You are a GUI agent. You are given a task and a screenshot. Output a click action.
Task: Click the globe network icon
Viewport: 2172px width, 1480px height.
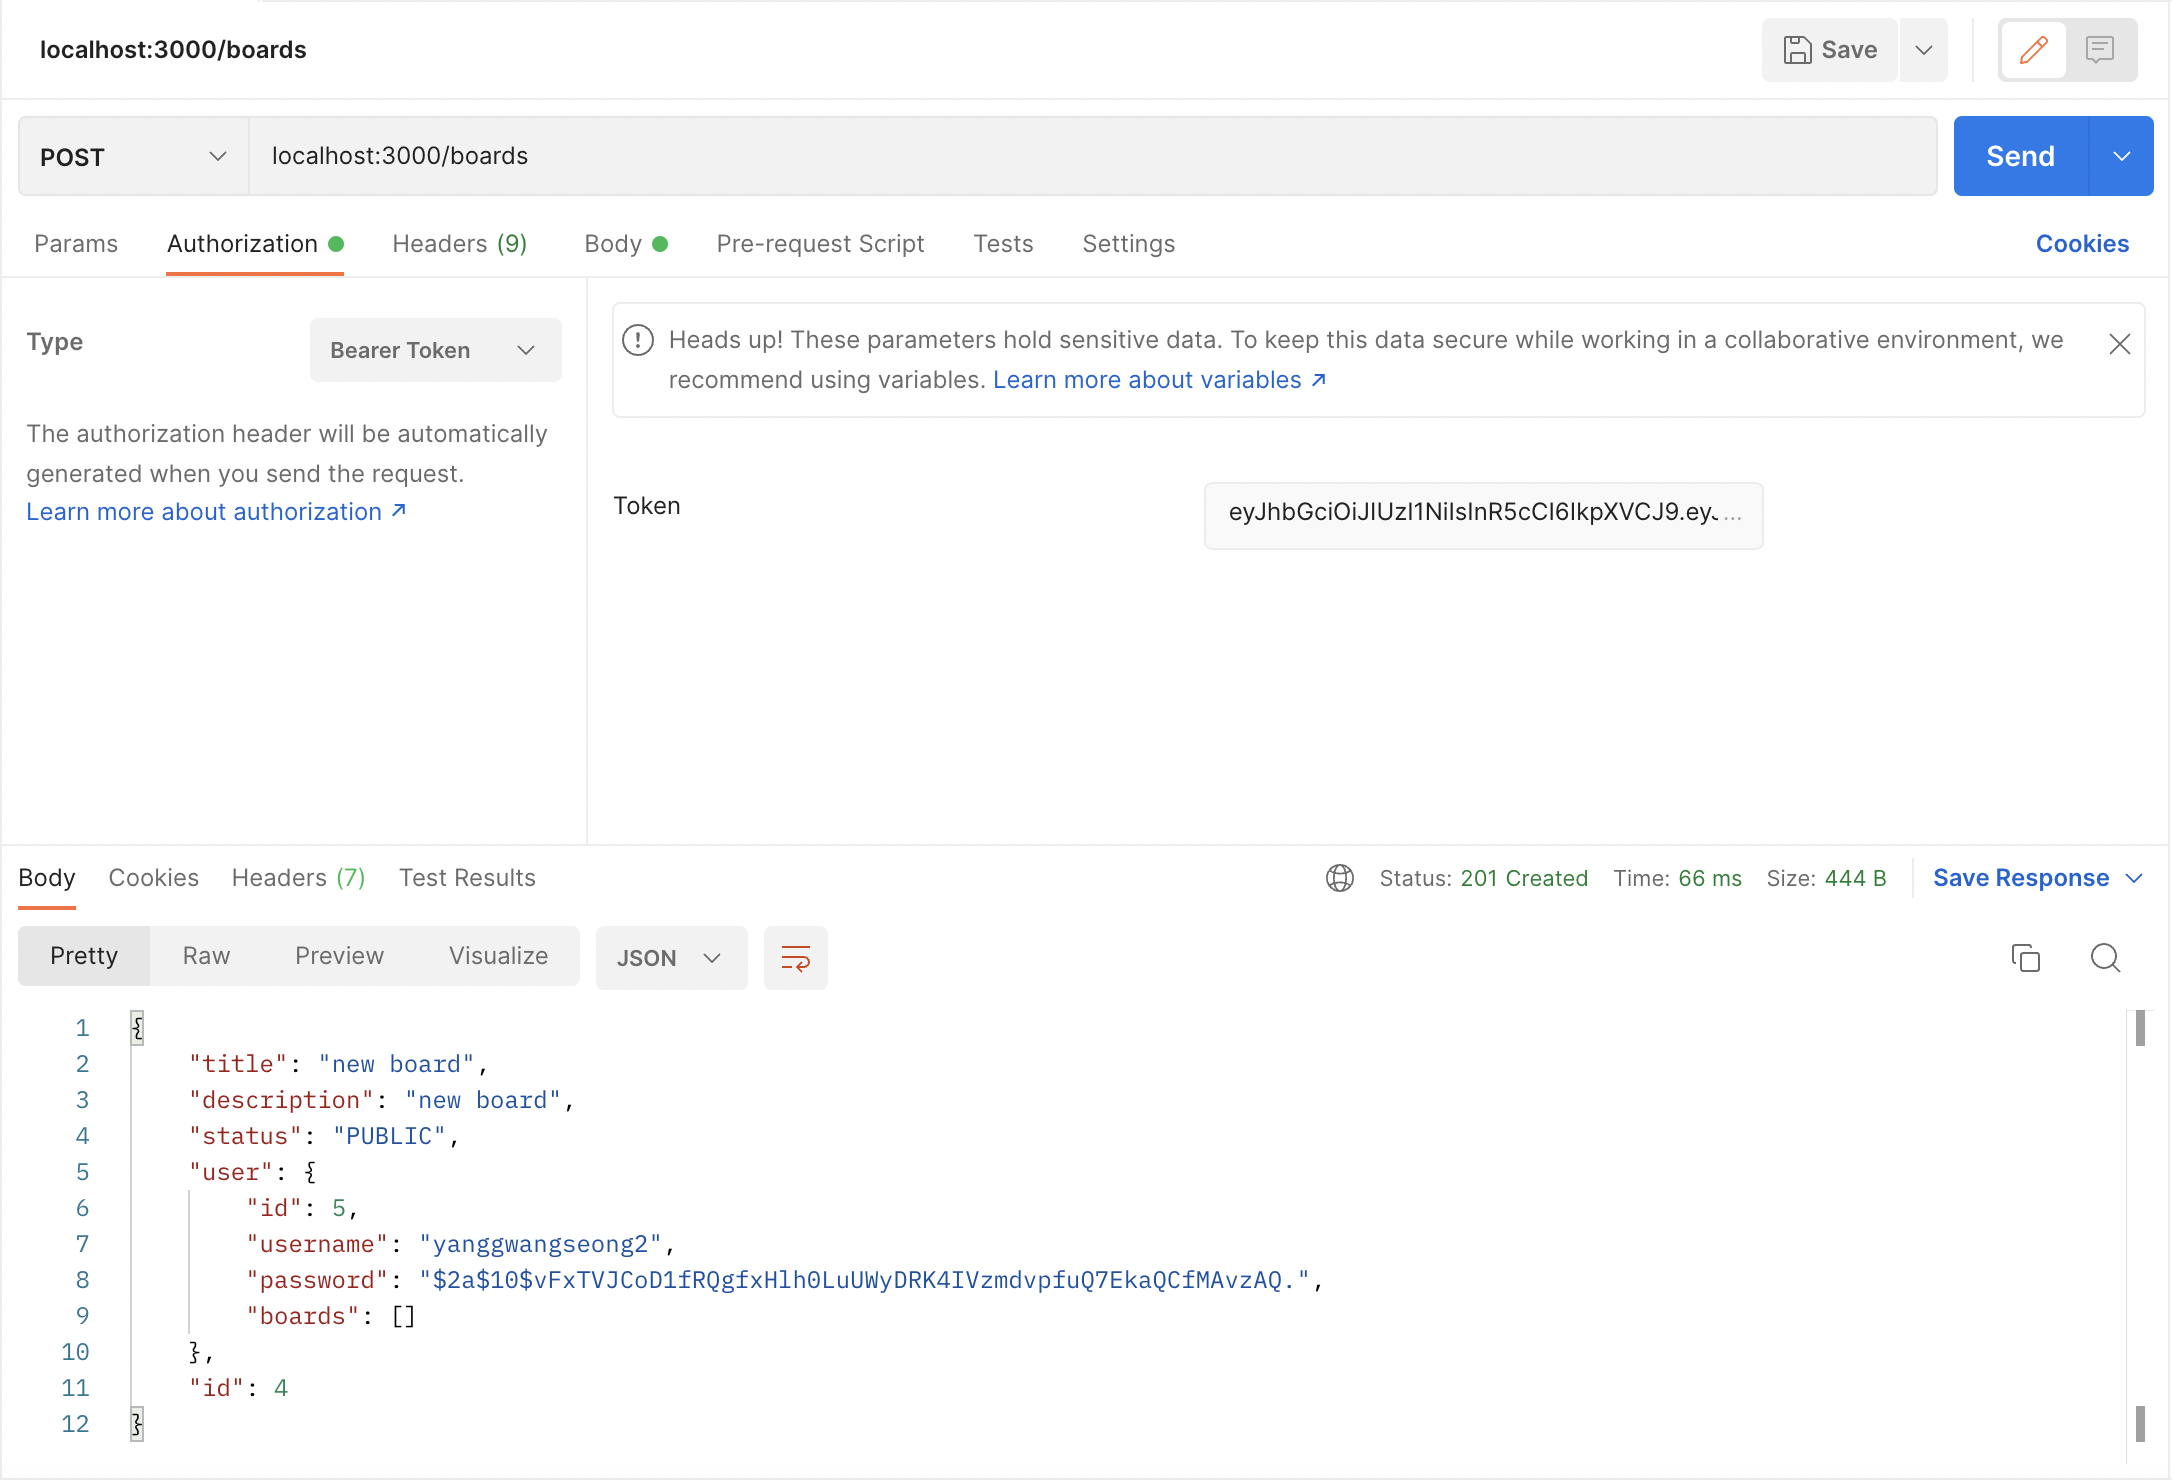click(1339, 878)
